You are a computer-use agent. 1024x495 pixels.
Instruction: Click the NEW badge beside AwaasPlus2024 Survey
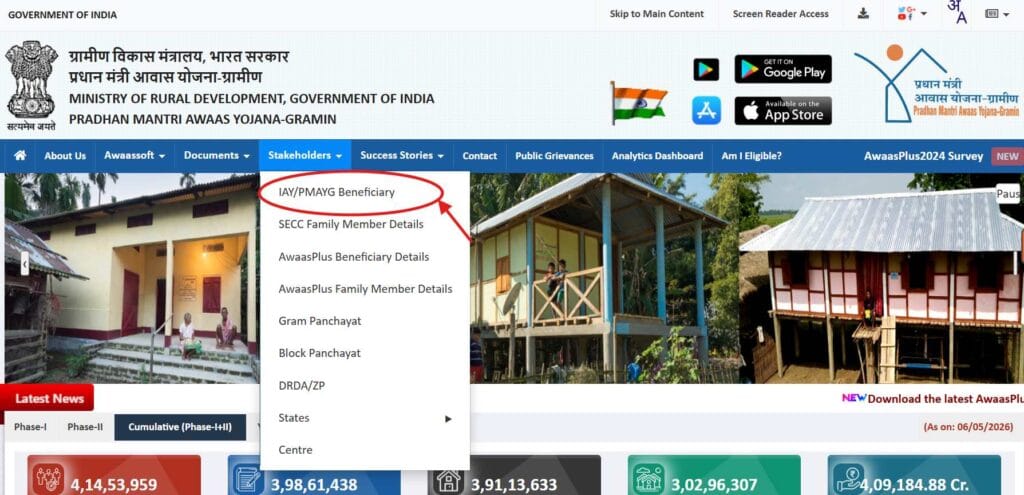coord(1007,156)
